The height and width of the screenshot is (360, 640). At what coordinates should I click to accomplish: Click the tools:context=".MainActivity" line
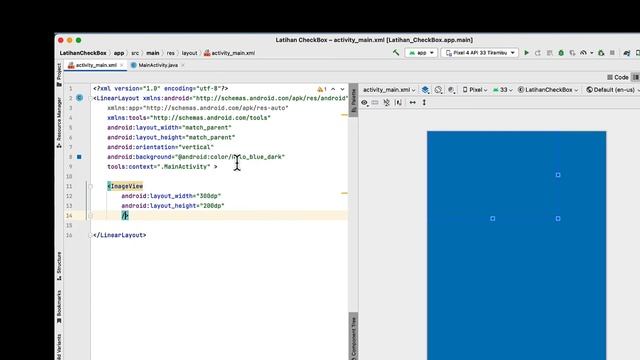click(x=162, y=167)
